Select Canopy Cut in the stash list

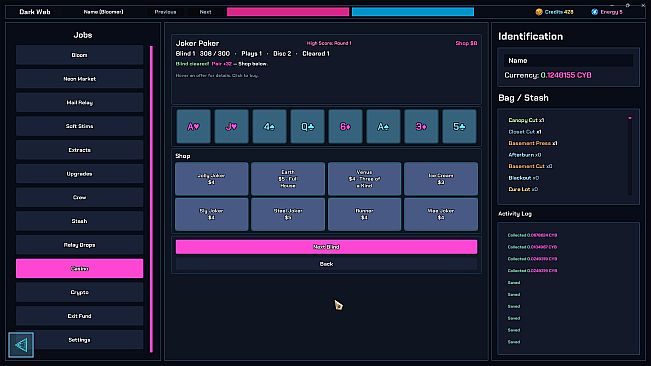pos(526,120)
